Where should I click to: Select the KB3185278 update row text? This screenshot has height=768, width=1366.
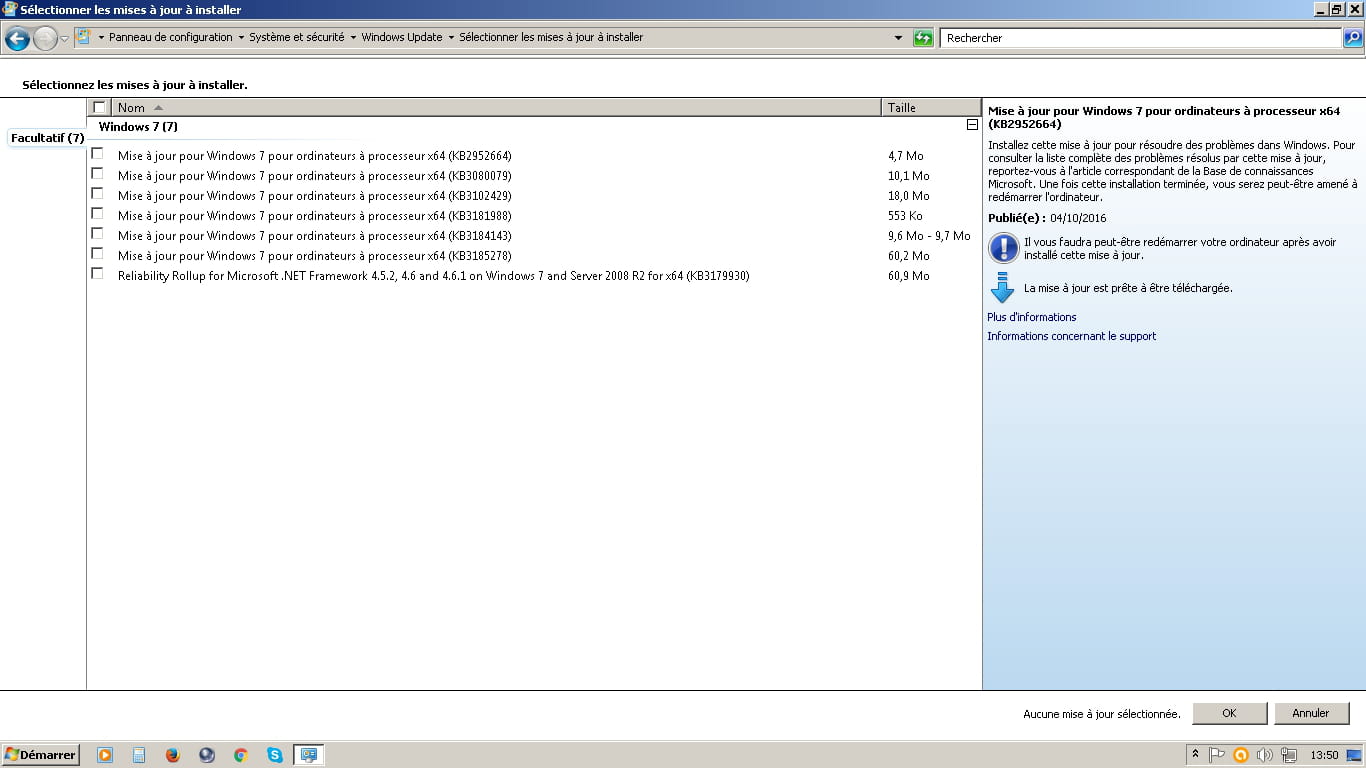(x=314, y=256)
